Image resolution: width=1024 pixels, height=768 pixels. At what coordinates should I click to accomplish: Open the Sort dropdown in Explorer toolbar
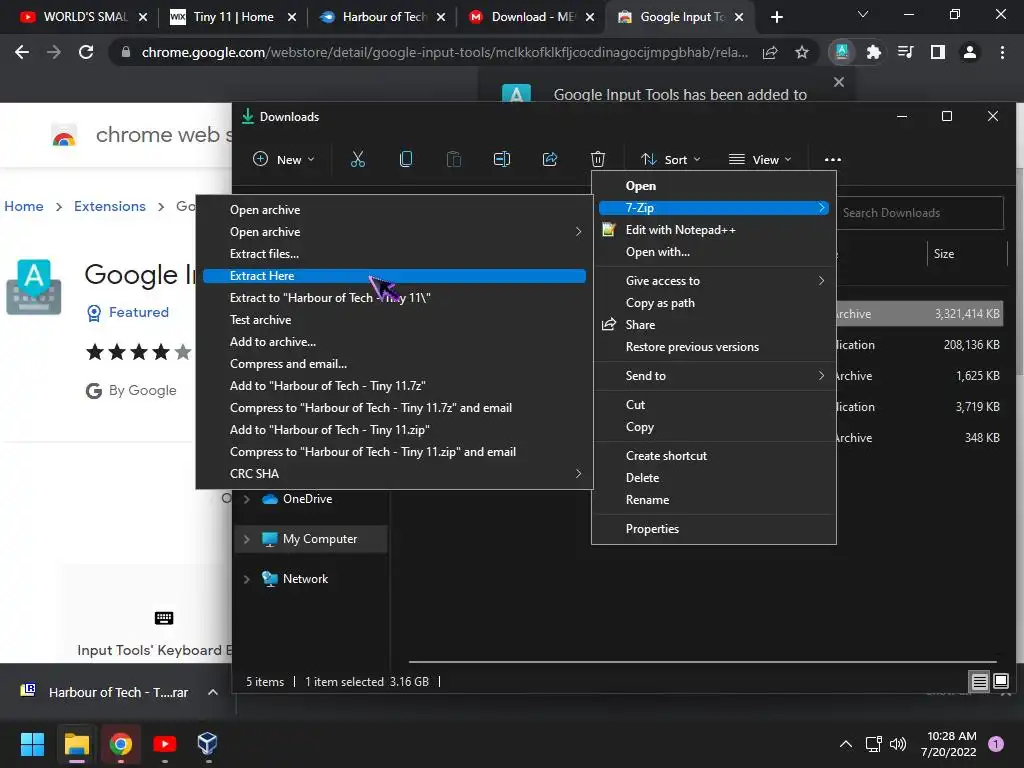670,159
